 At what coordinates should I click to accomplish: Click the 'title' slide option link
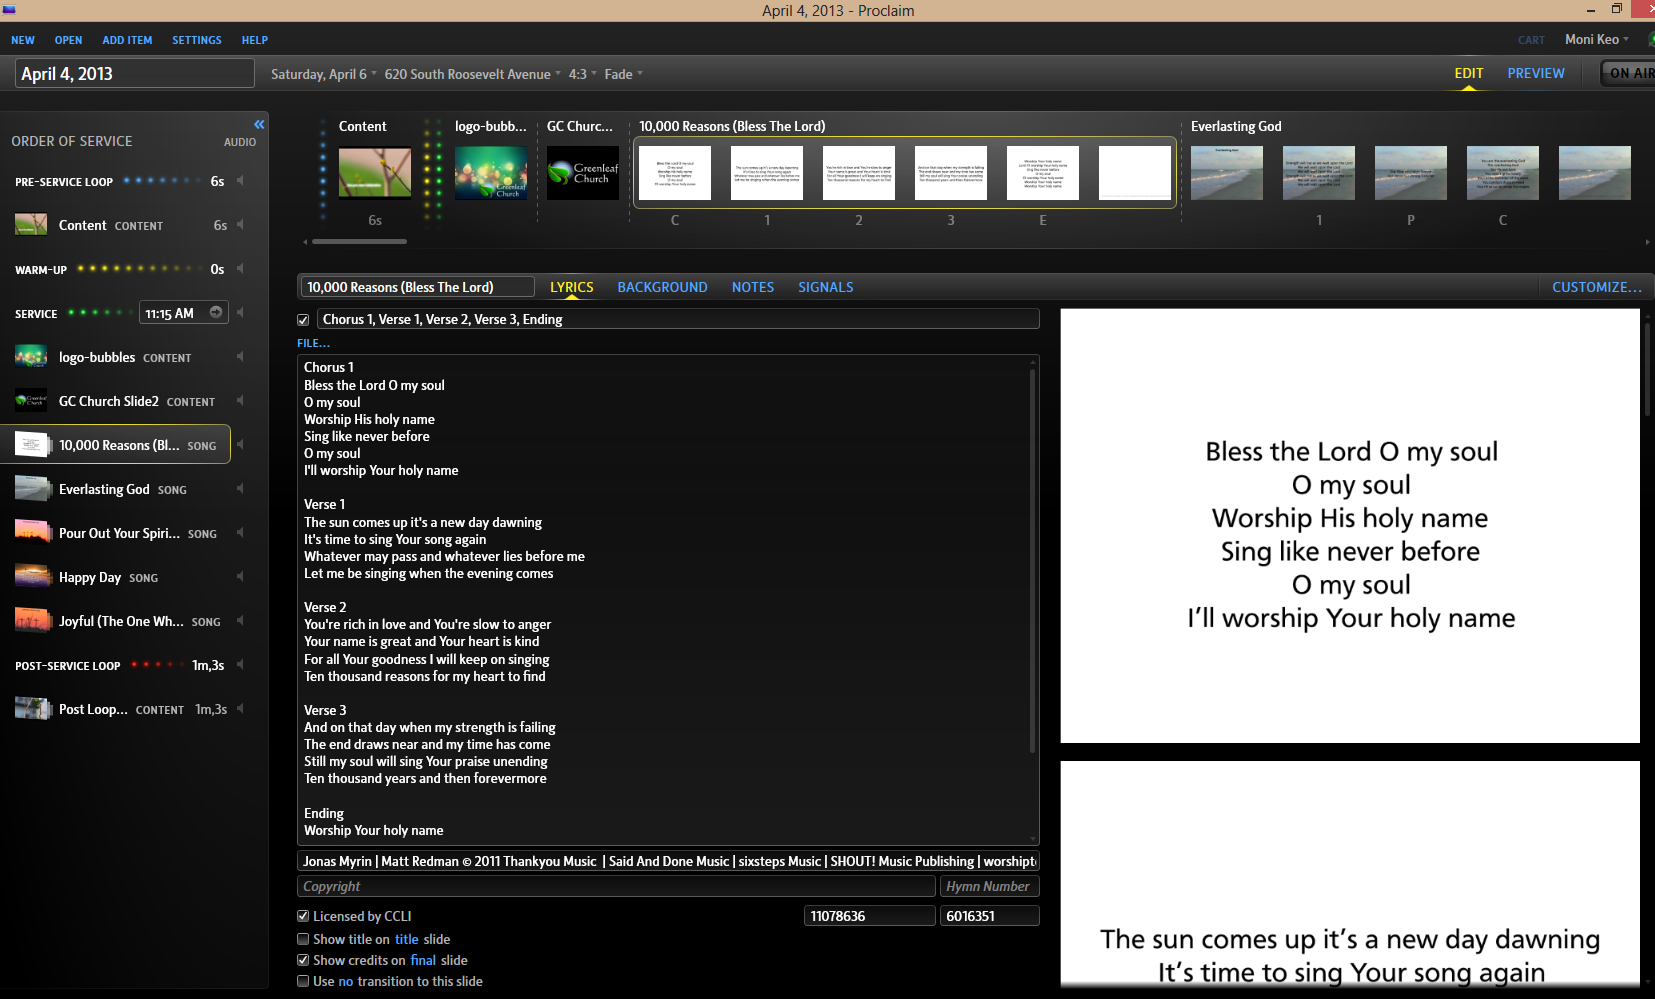tap(407, 939)
